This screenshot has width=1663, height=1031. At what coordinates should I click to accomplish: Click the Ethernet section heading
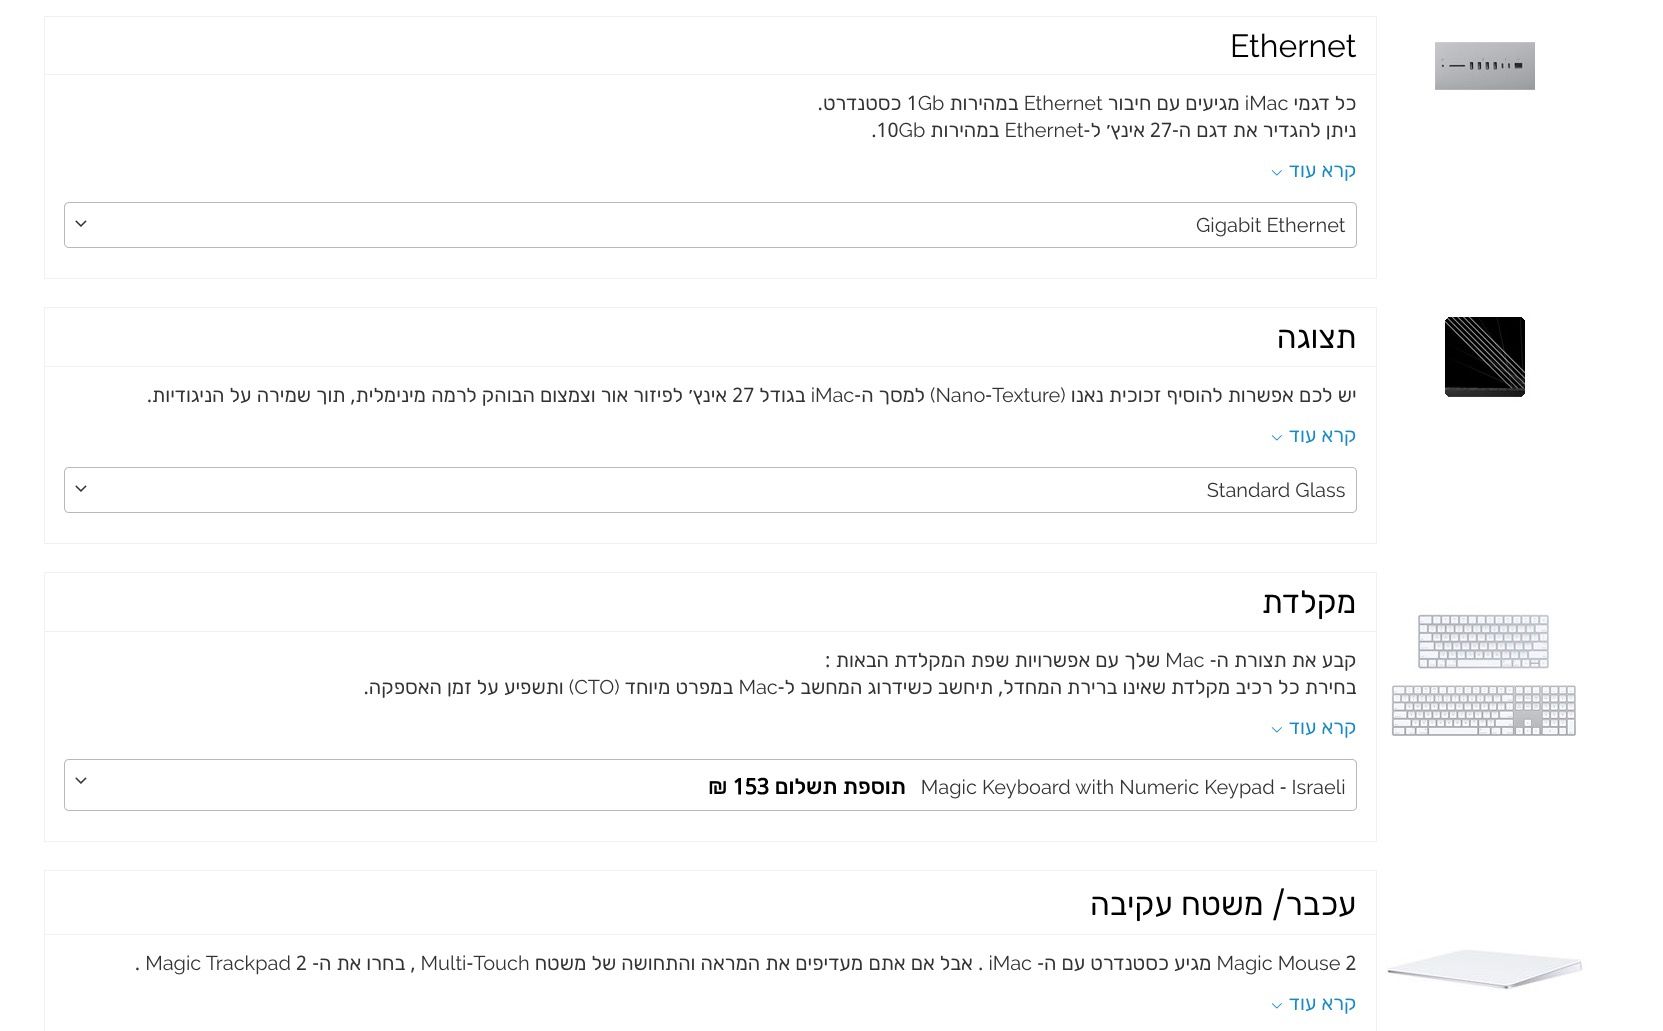pyautogui.click(x=1292, y=46)
